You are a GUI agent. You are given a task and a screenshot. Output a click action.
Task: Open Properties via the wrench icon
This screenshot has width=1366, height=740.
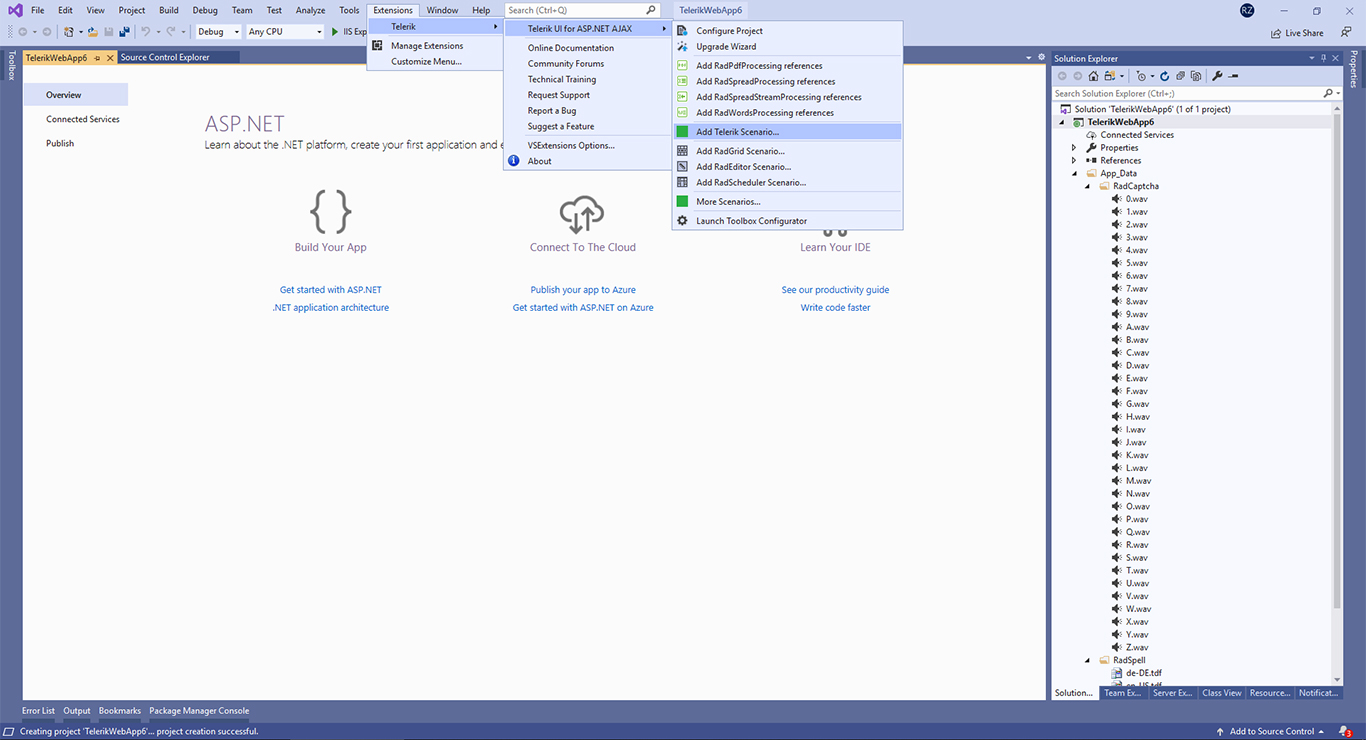click(x=1218, y=76)
